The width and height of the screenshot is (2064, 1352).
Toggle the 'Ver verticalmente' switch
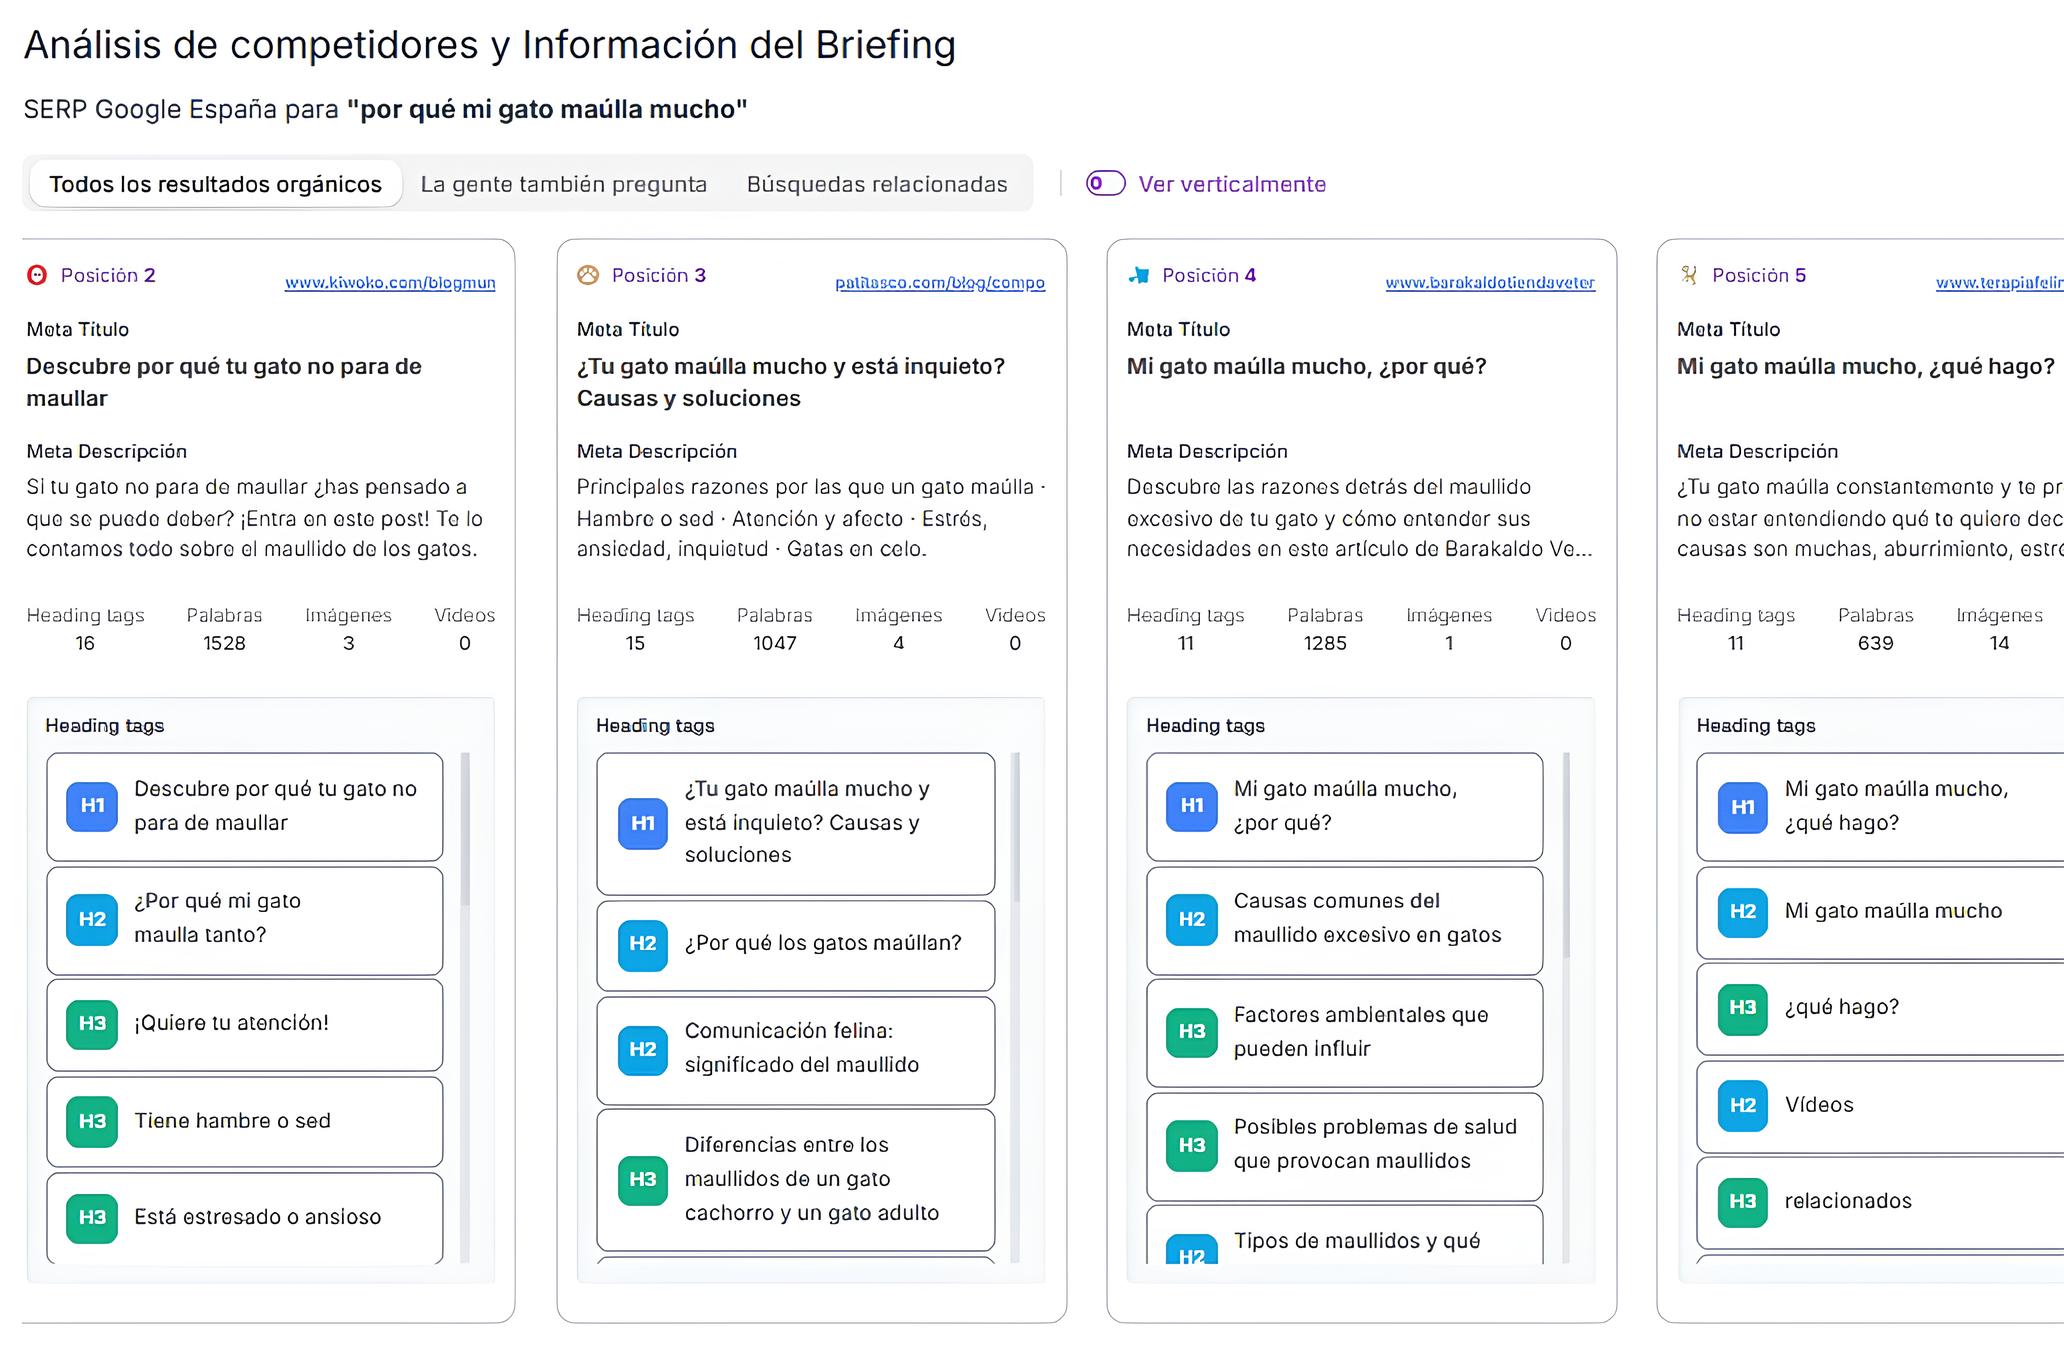click(x=1106, y=184)
